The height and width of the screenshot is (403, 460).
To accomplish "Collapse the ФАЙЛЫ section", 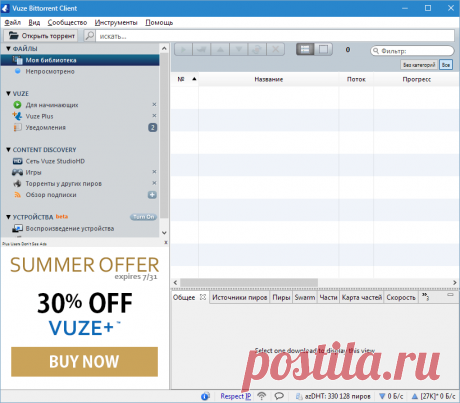I will (8, 49).
